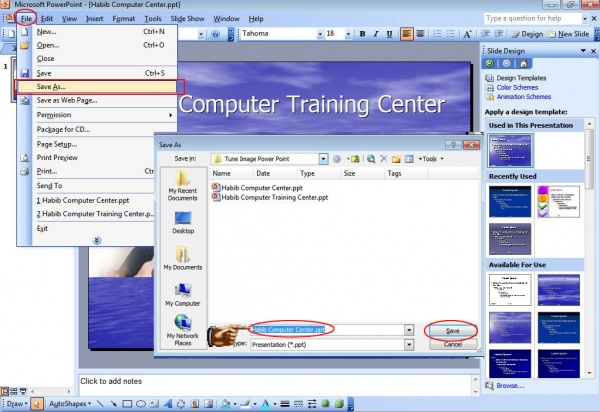
Task: Select Print Preview in File menu
Action: click(x=86, y=158)
